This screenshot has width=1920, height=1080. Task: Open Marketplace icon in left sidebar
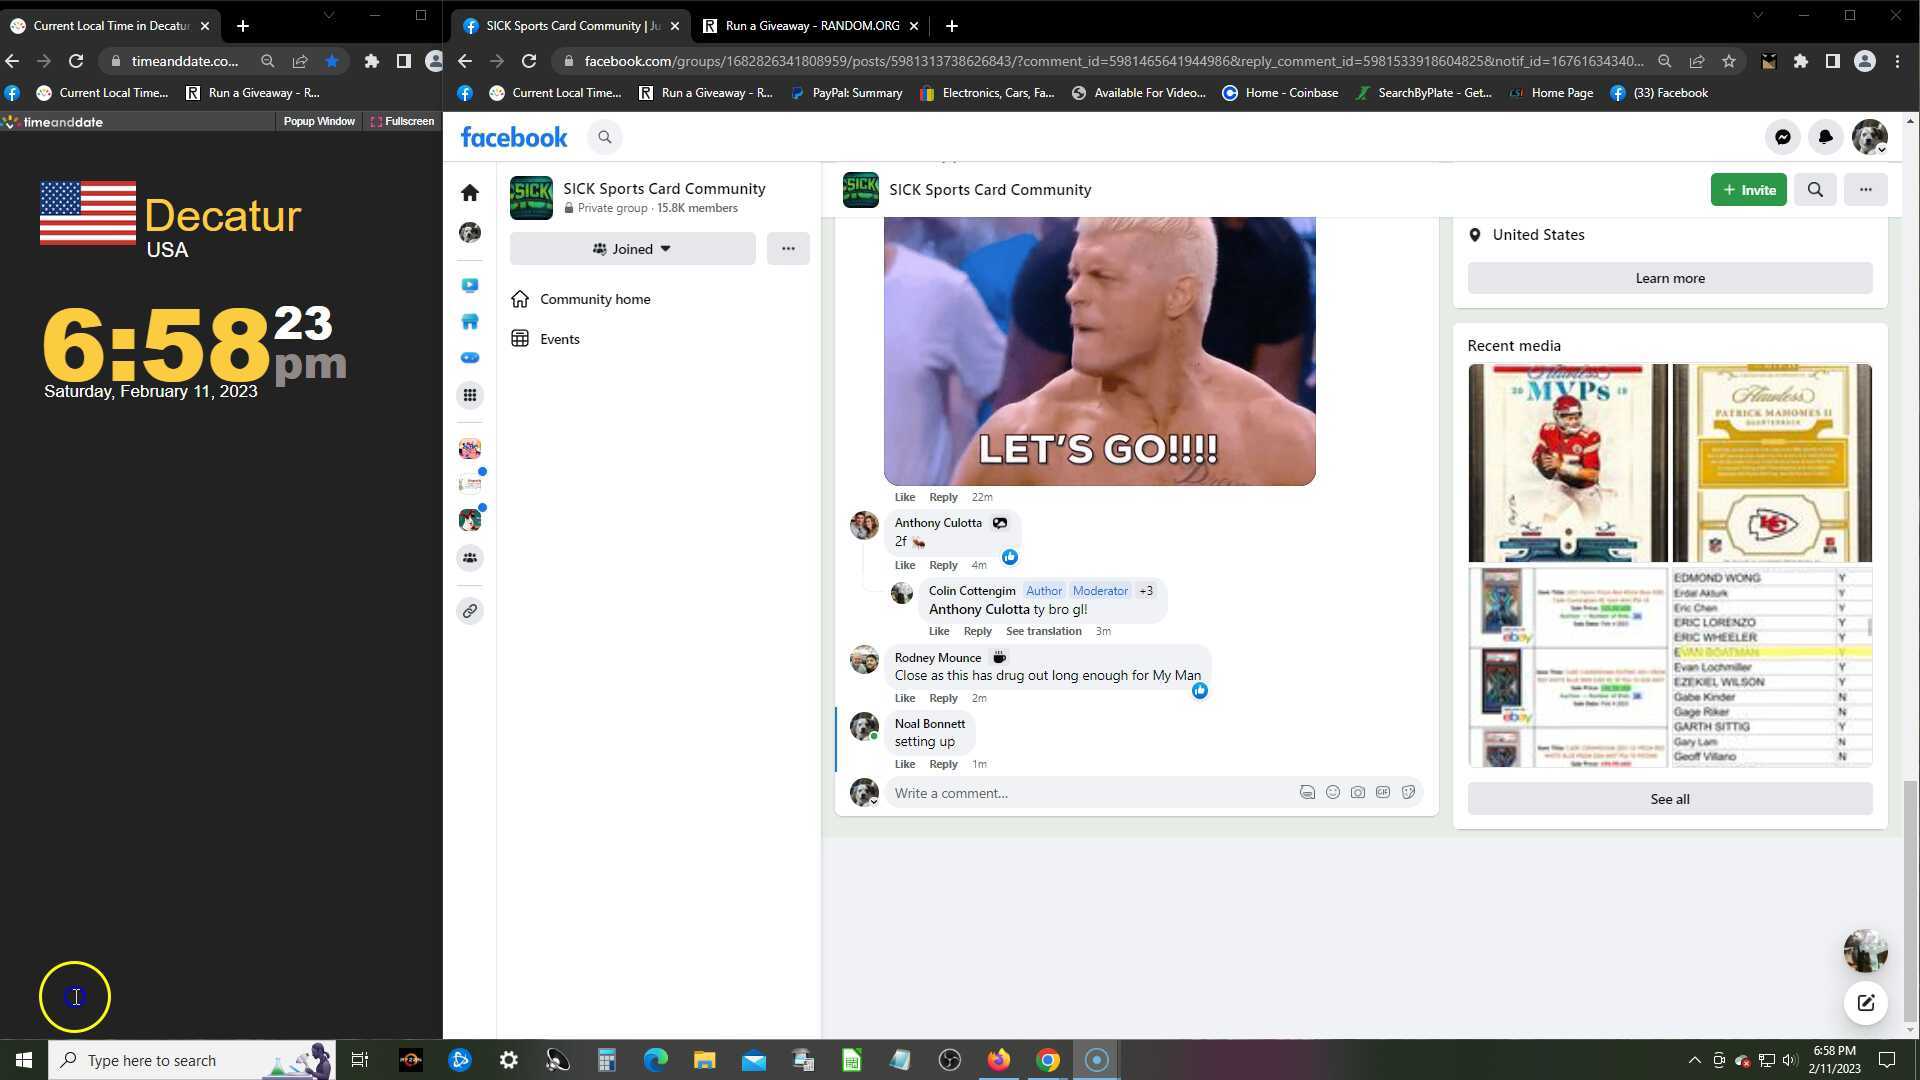pos(470,321)
